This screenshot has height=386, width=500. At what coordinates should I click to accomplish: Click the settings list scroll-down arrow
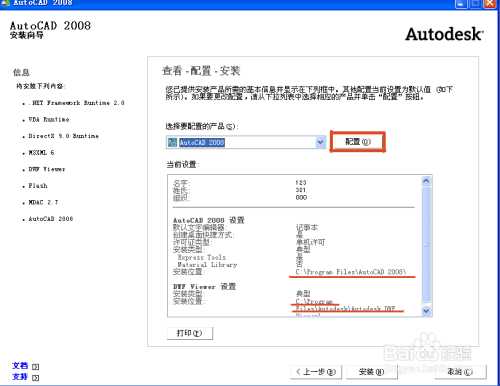426,311
